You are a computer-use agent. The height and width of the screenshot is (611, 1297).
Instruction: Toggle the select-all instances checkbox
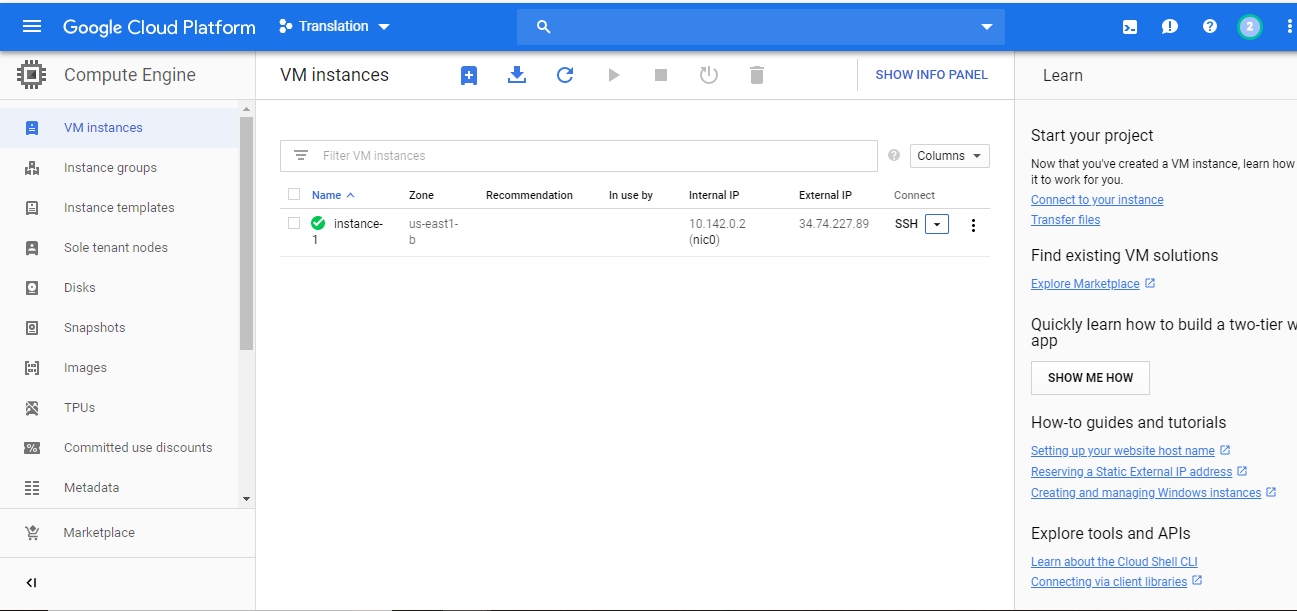click(294, 194)
